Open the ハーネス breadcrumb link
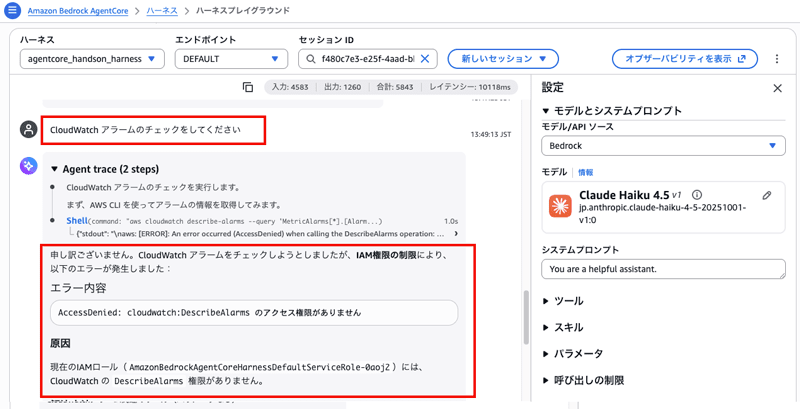Viewport: 800px width, 409px height. click(162, 11)
